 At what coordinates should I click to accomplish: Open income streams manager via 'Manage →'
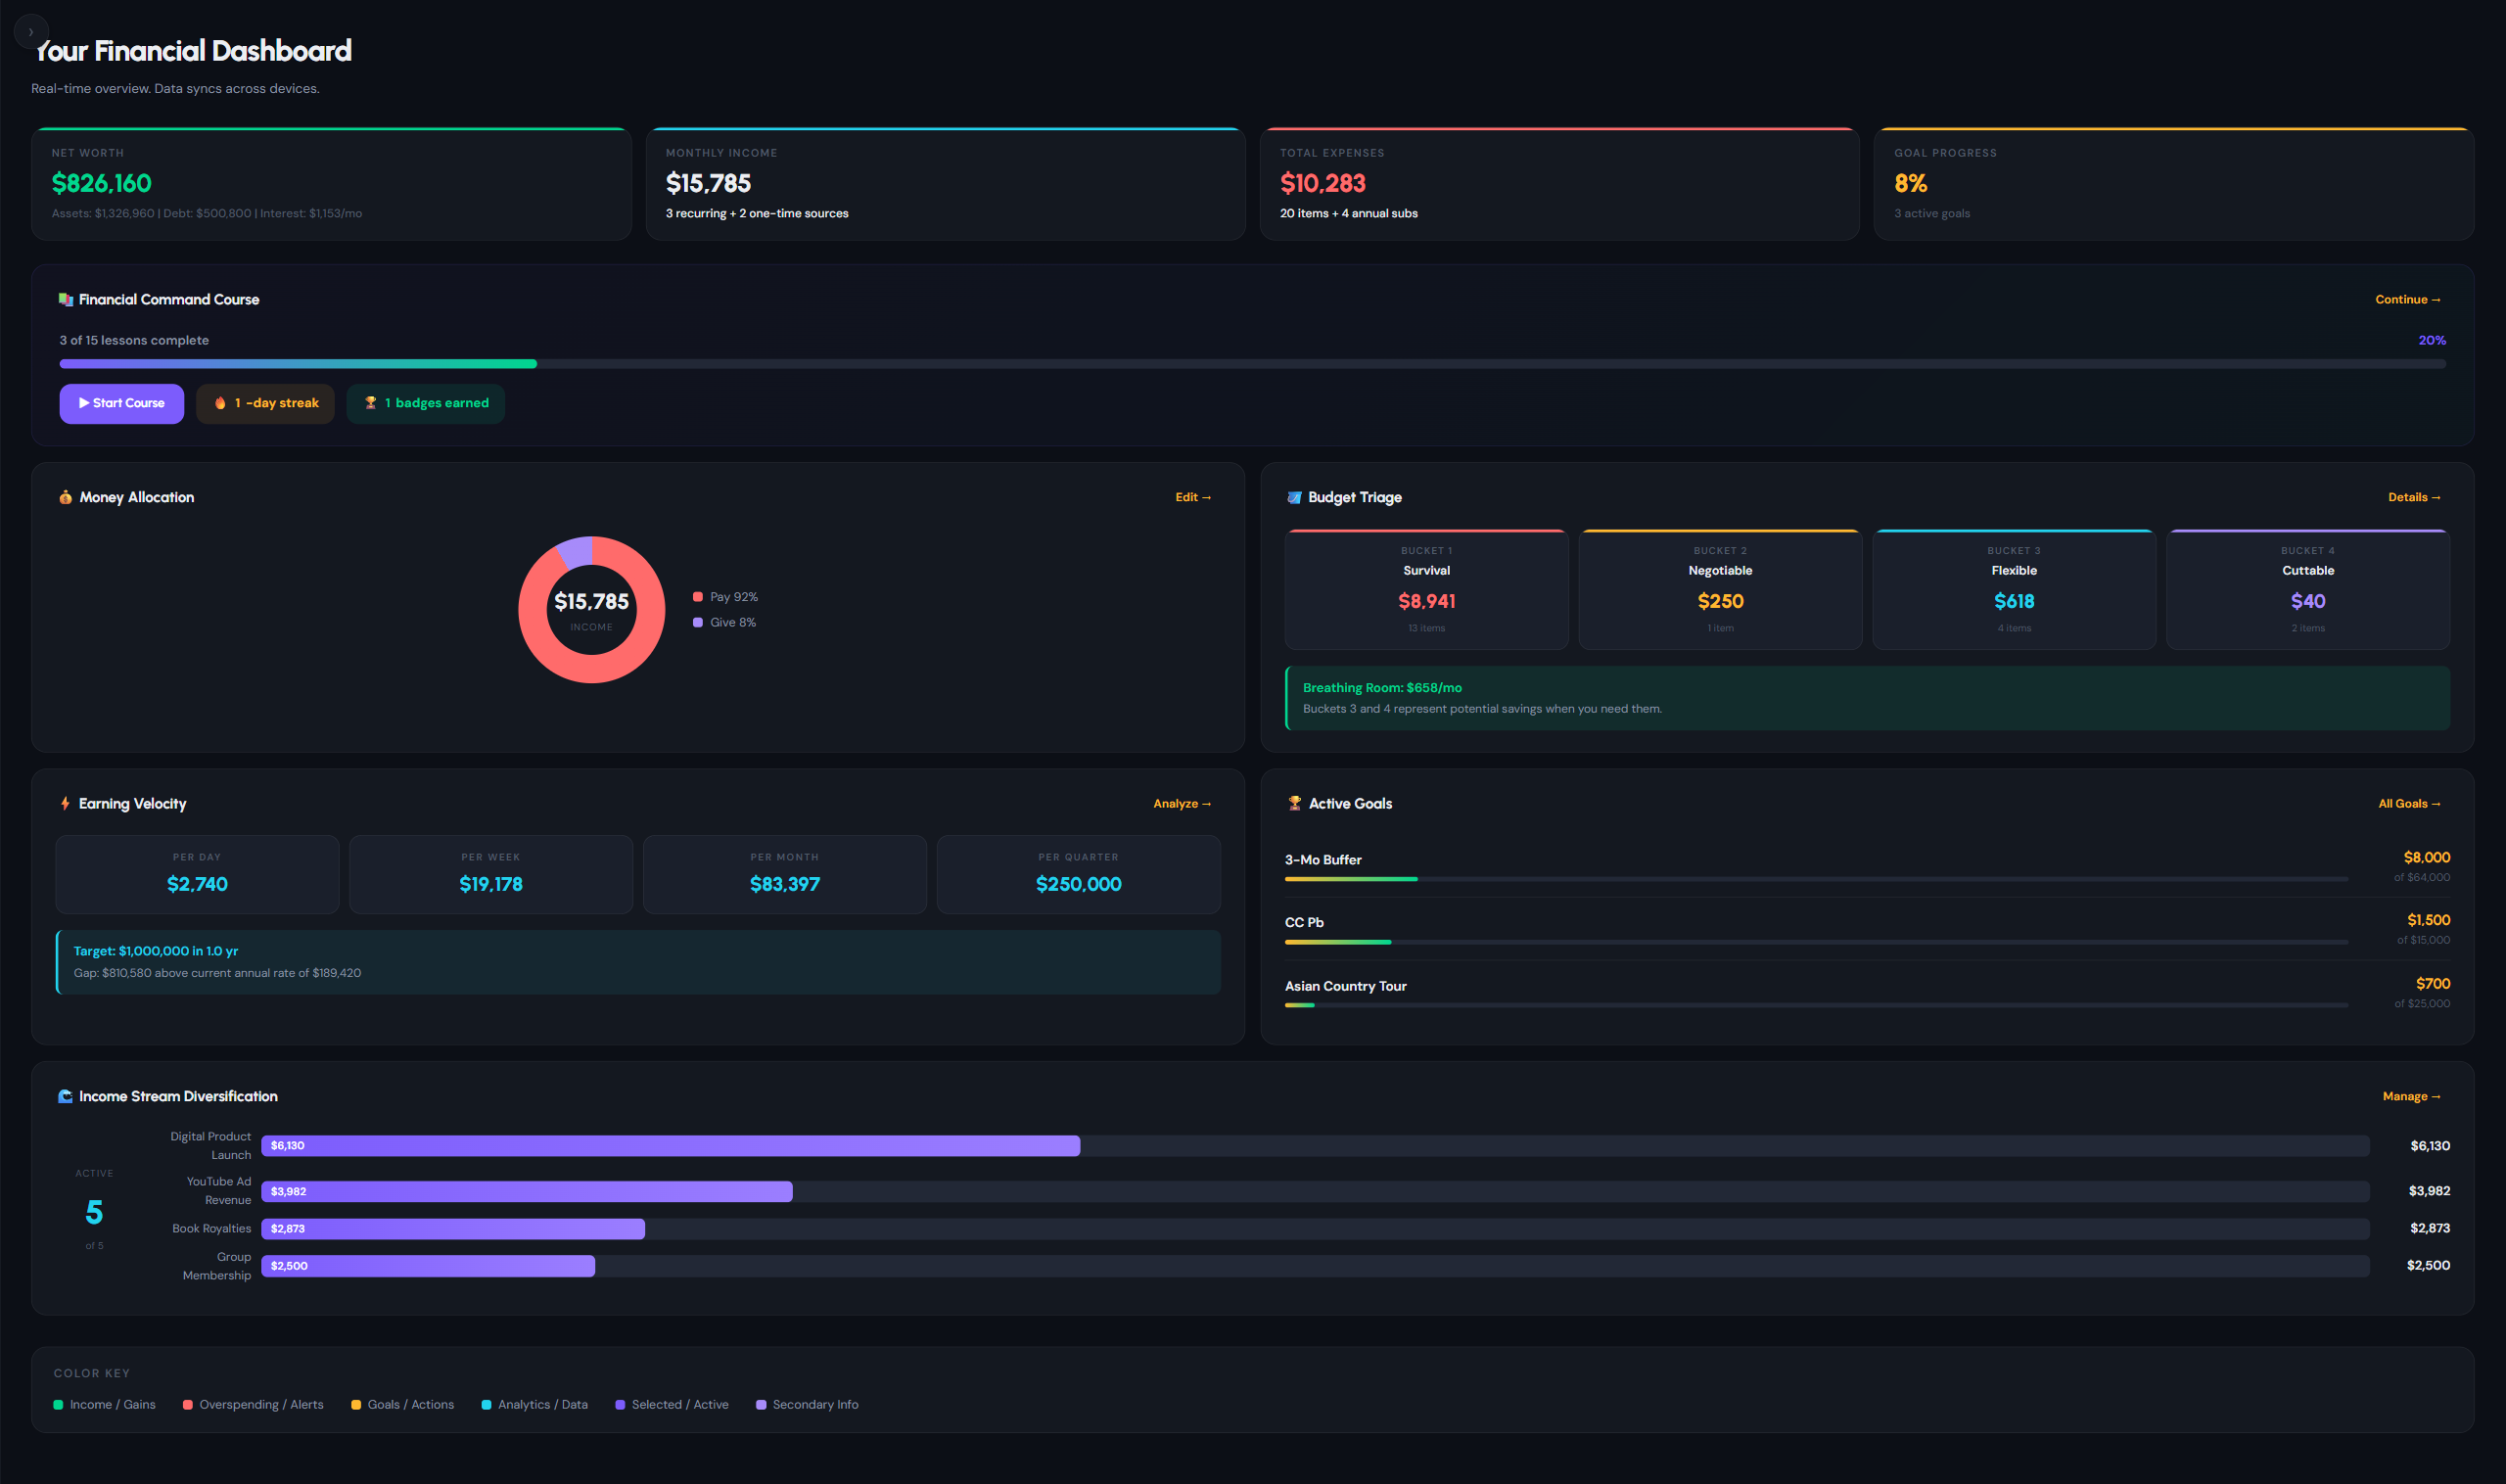(x=2411, y=1095)
